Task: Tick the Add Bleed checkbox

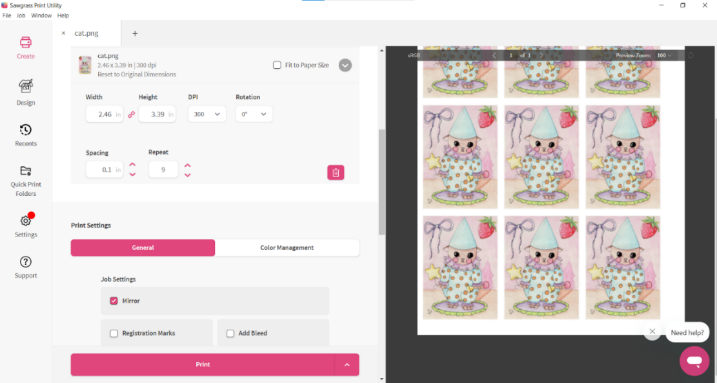Action: (230, 333)
